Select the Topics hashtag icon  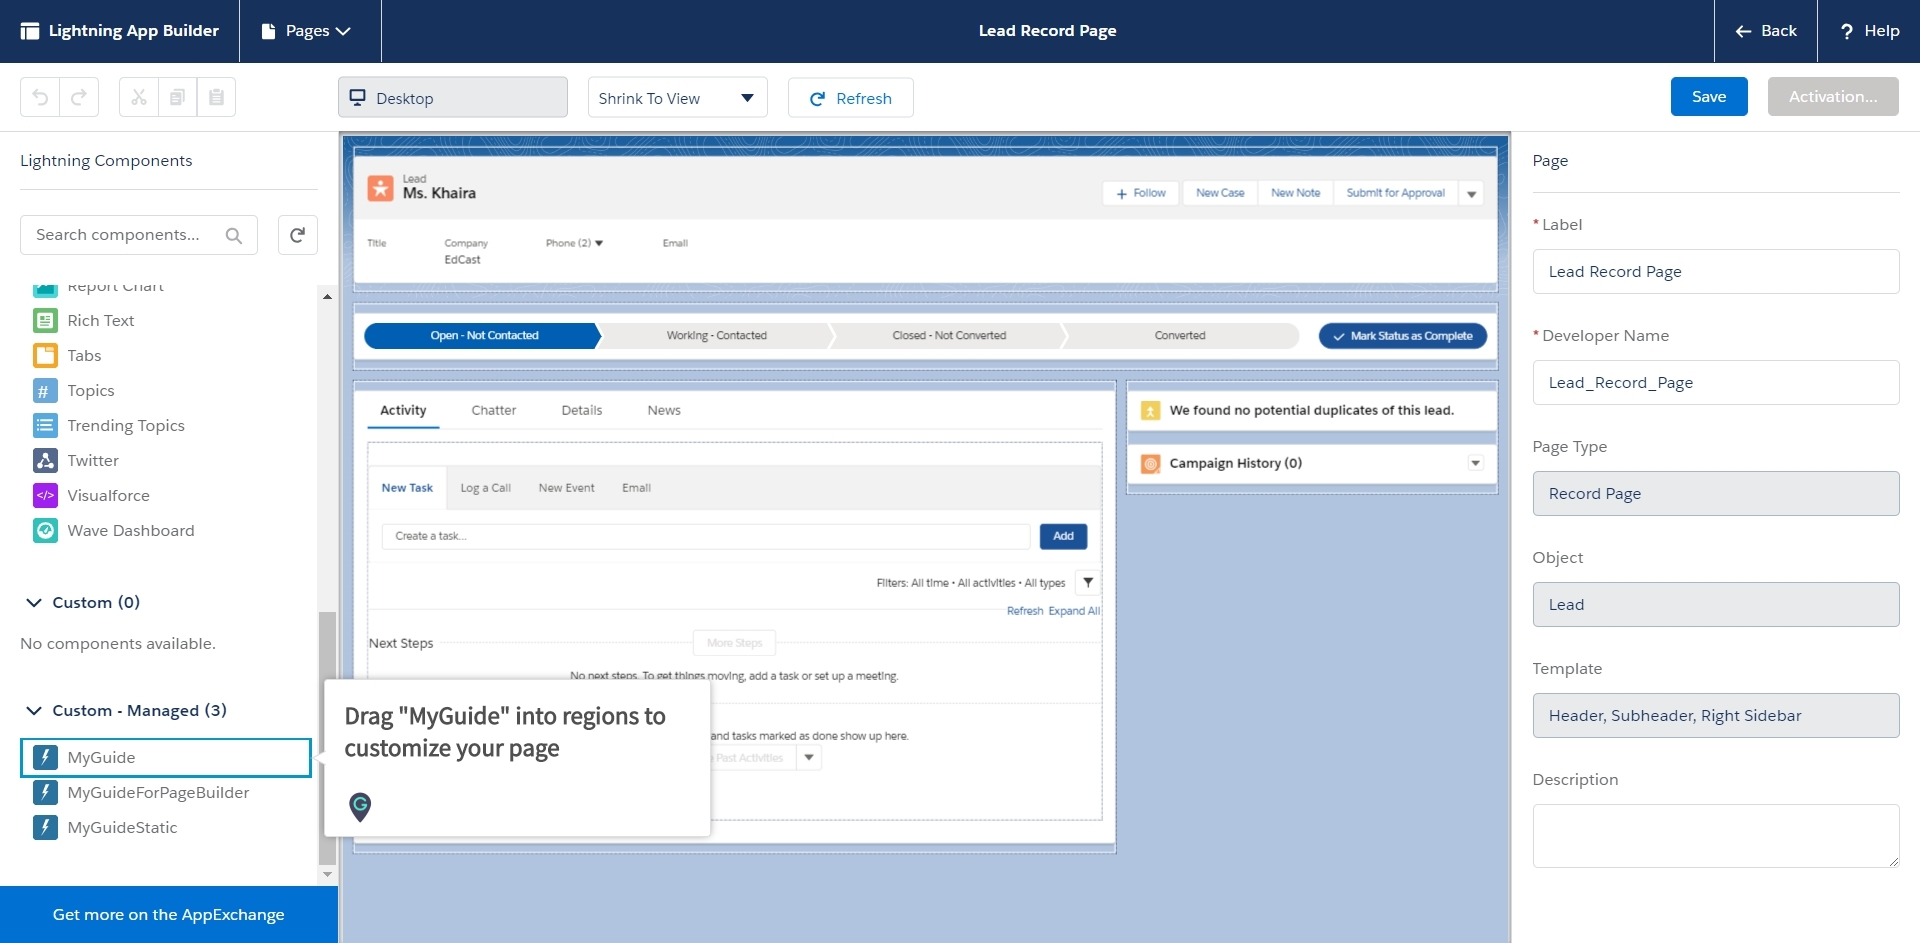coord(45,390)
